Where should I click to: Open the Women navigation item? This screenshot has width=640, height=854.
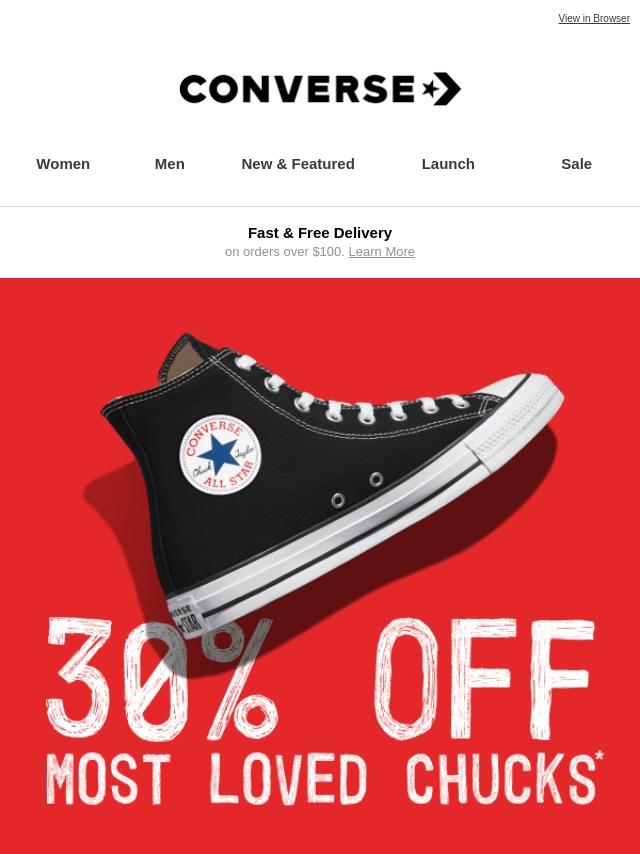(x=63, y=164)
